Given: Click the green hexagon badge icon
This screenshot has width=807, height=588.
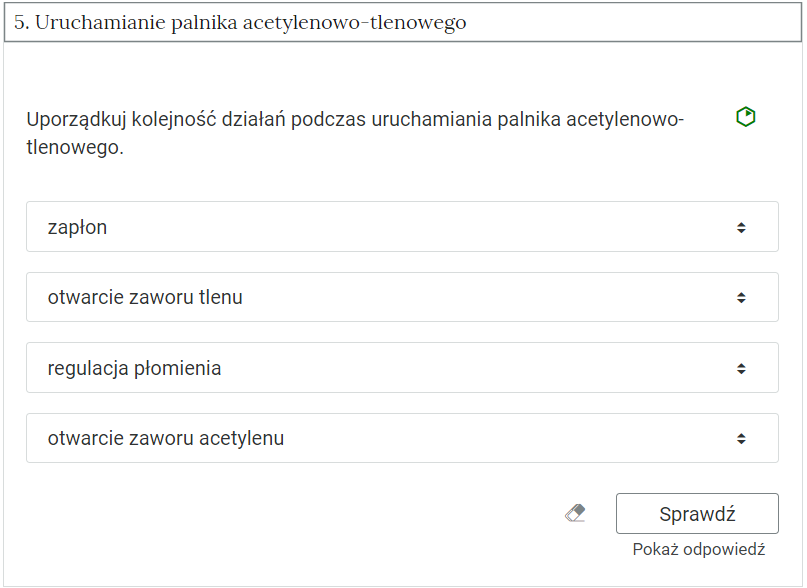Looking at the screenshot, I should 744,116.
